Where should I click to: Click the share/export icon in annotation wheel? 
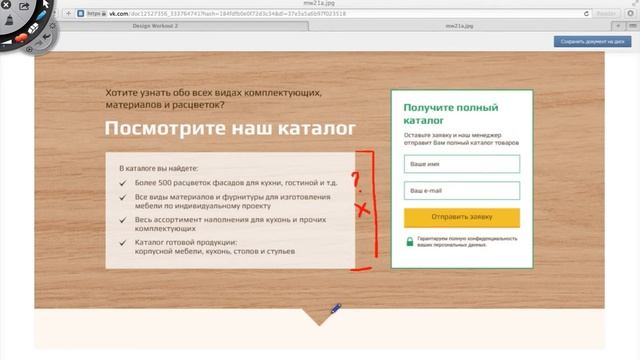coord(24,6)
